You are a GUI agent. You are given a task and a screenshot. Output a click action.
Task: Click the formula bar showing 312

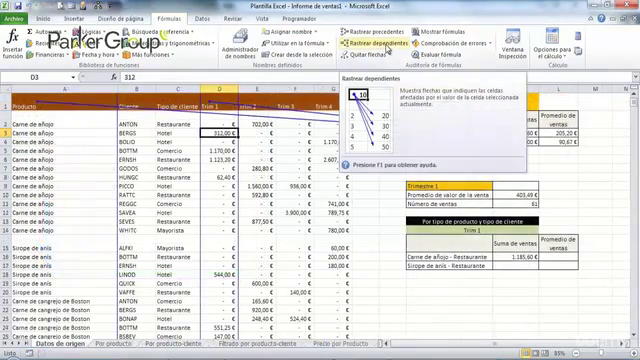click(x=376, y=77)
